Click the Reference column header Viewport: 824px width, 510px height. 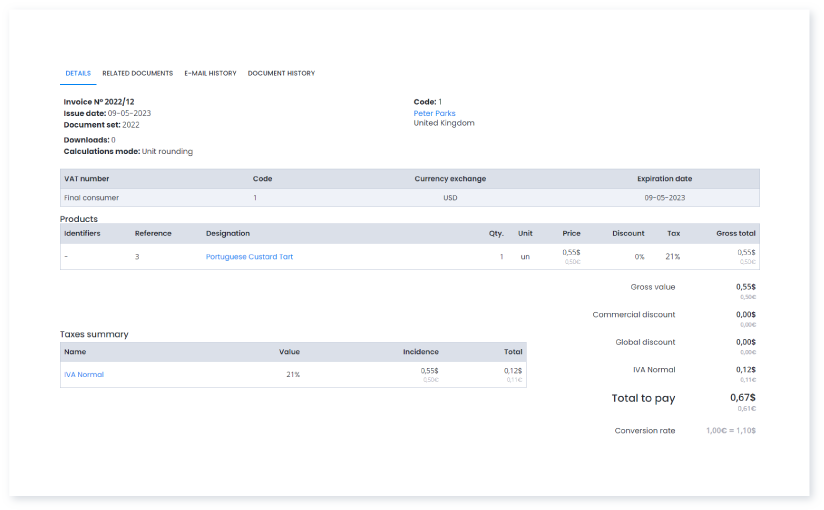[x=153, y=233]
